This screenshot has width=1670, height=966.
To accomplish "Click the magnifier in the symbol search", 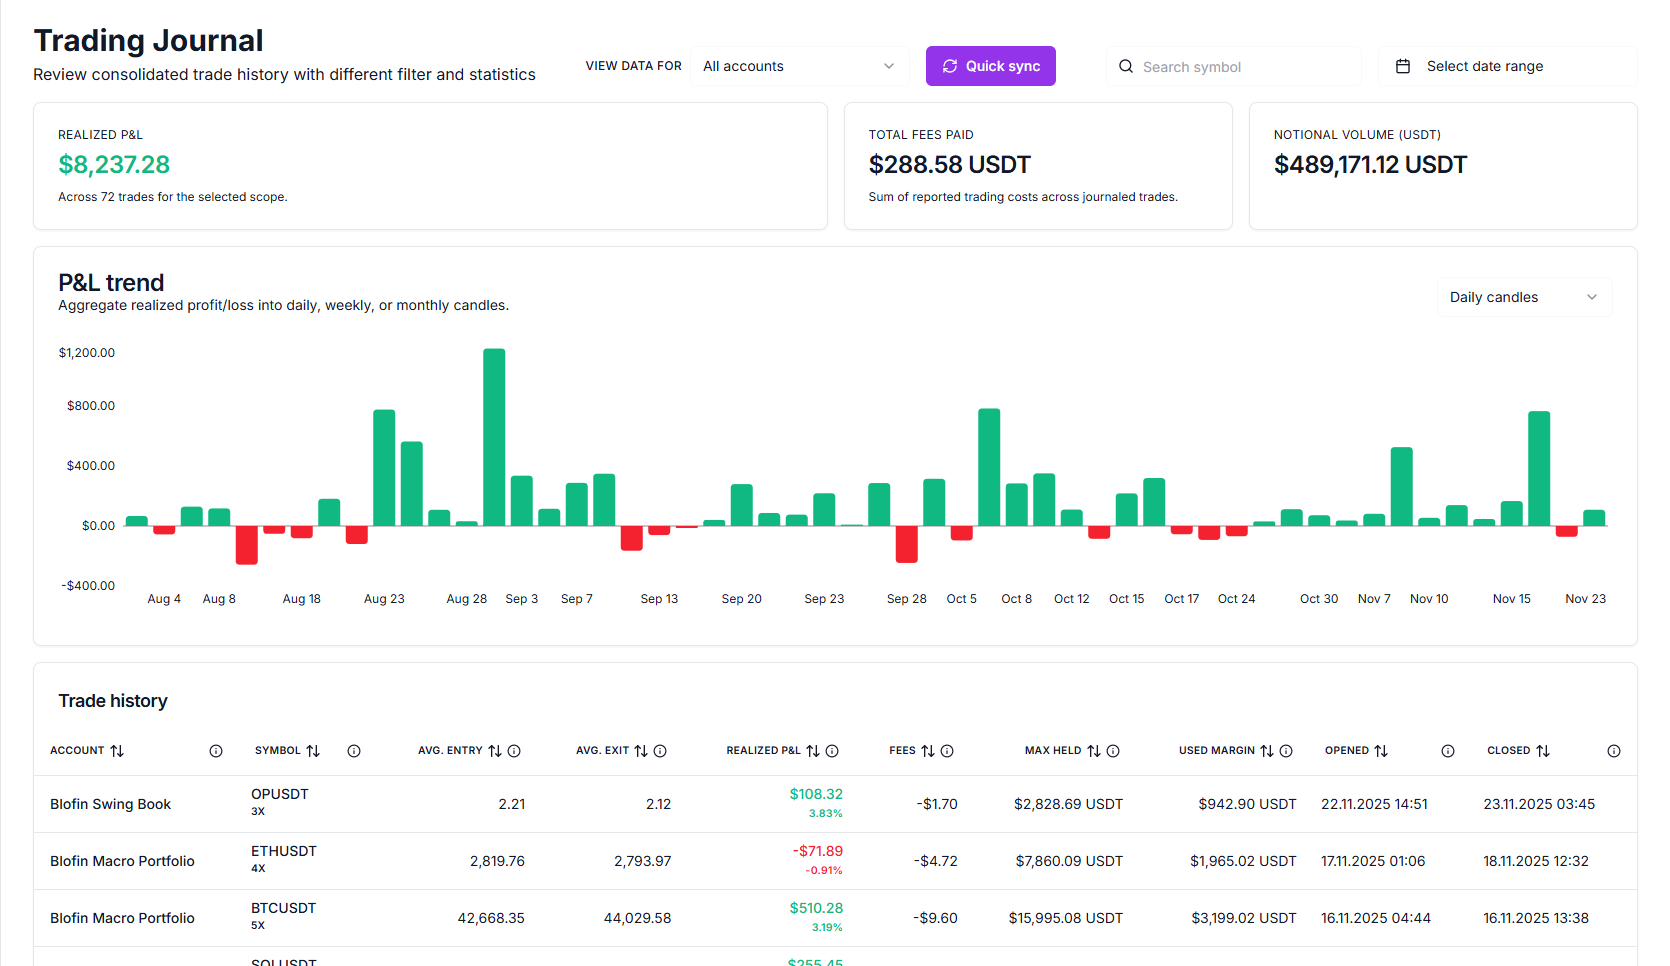I will tap(1125, 66).
